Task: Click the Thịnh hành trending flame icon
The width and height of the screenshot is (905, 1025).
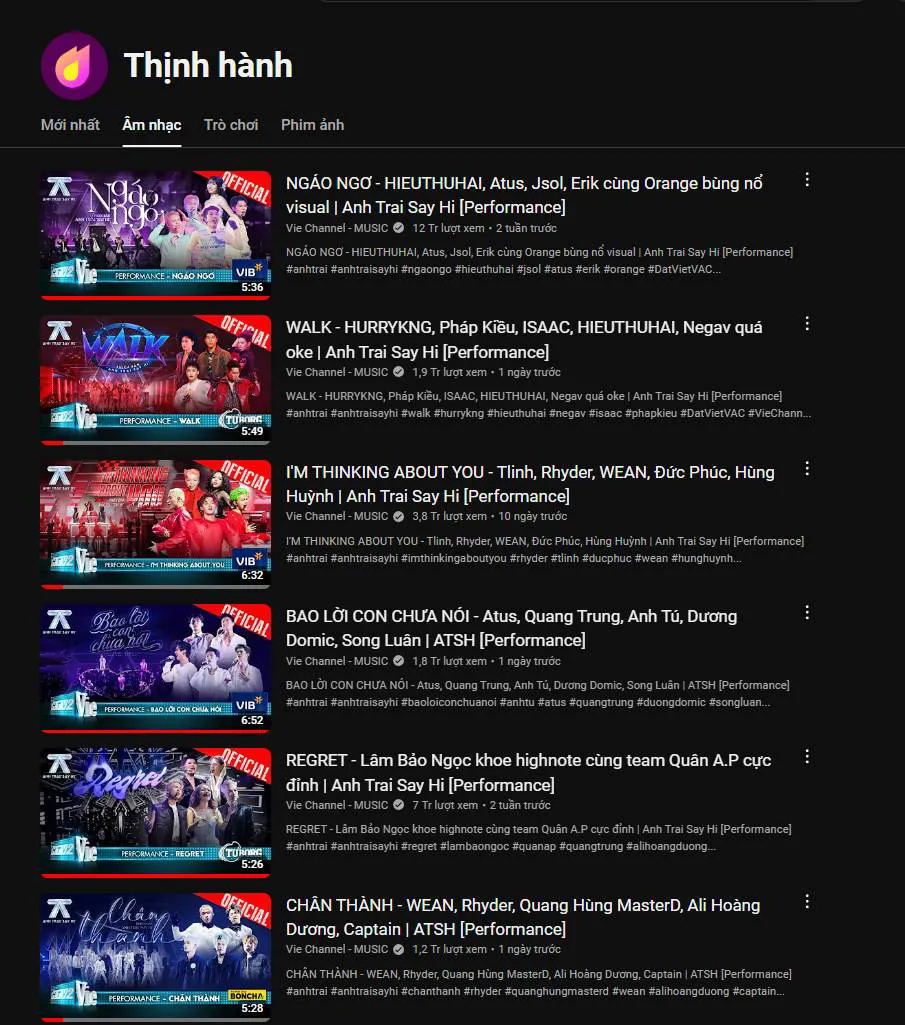Action: 74,65
